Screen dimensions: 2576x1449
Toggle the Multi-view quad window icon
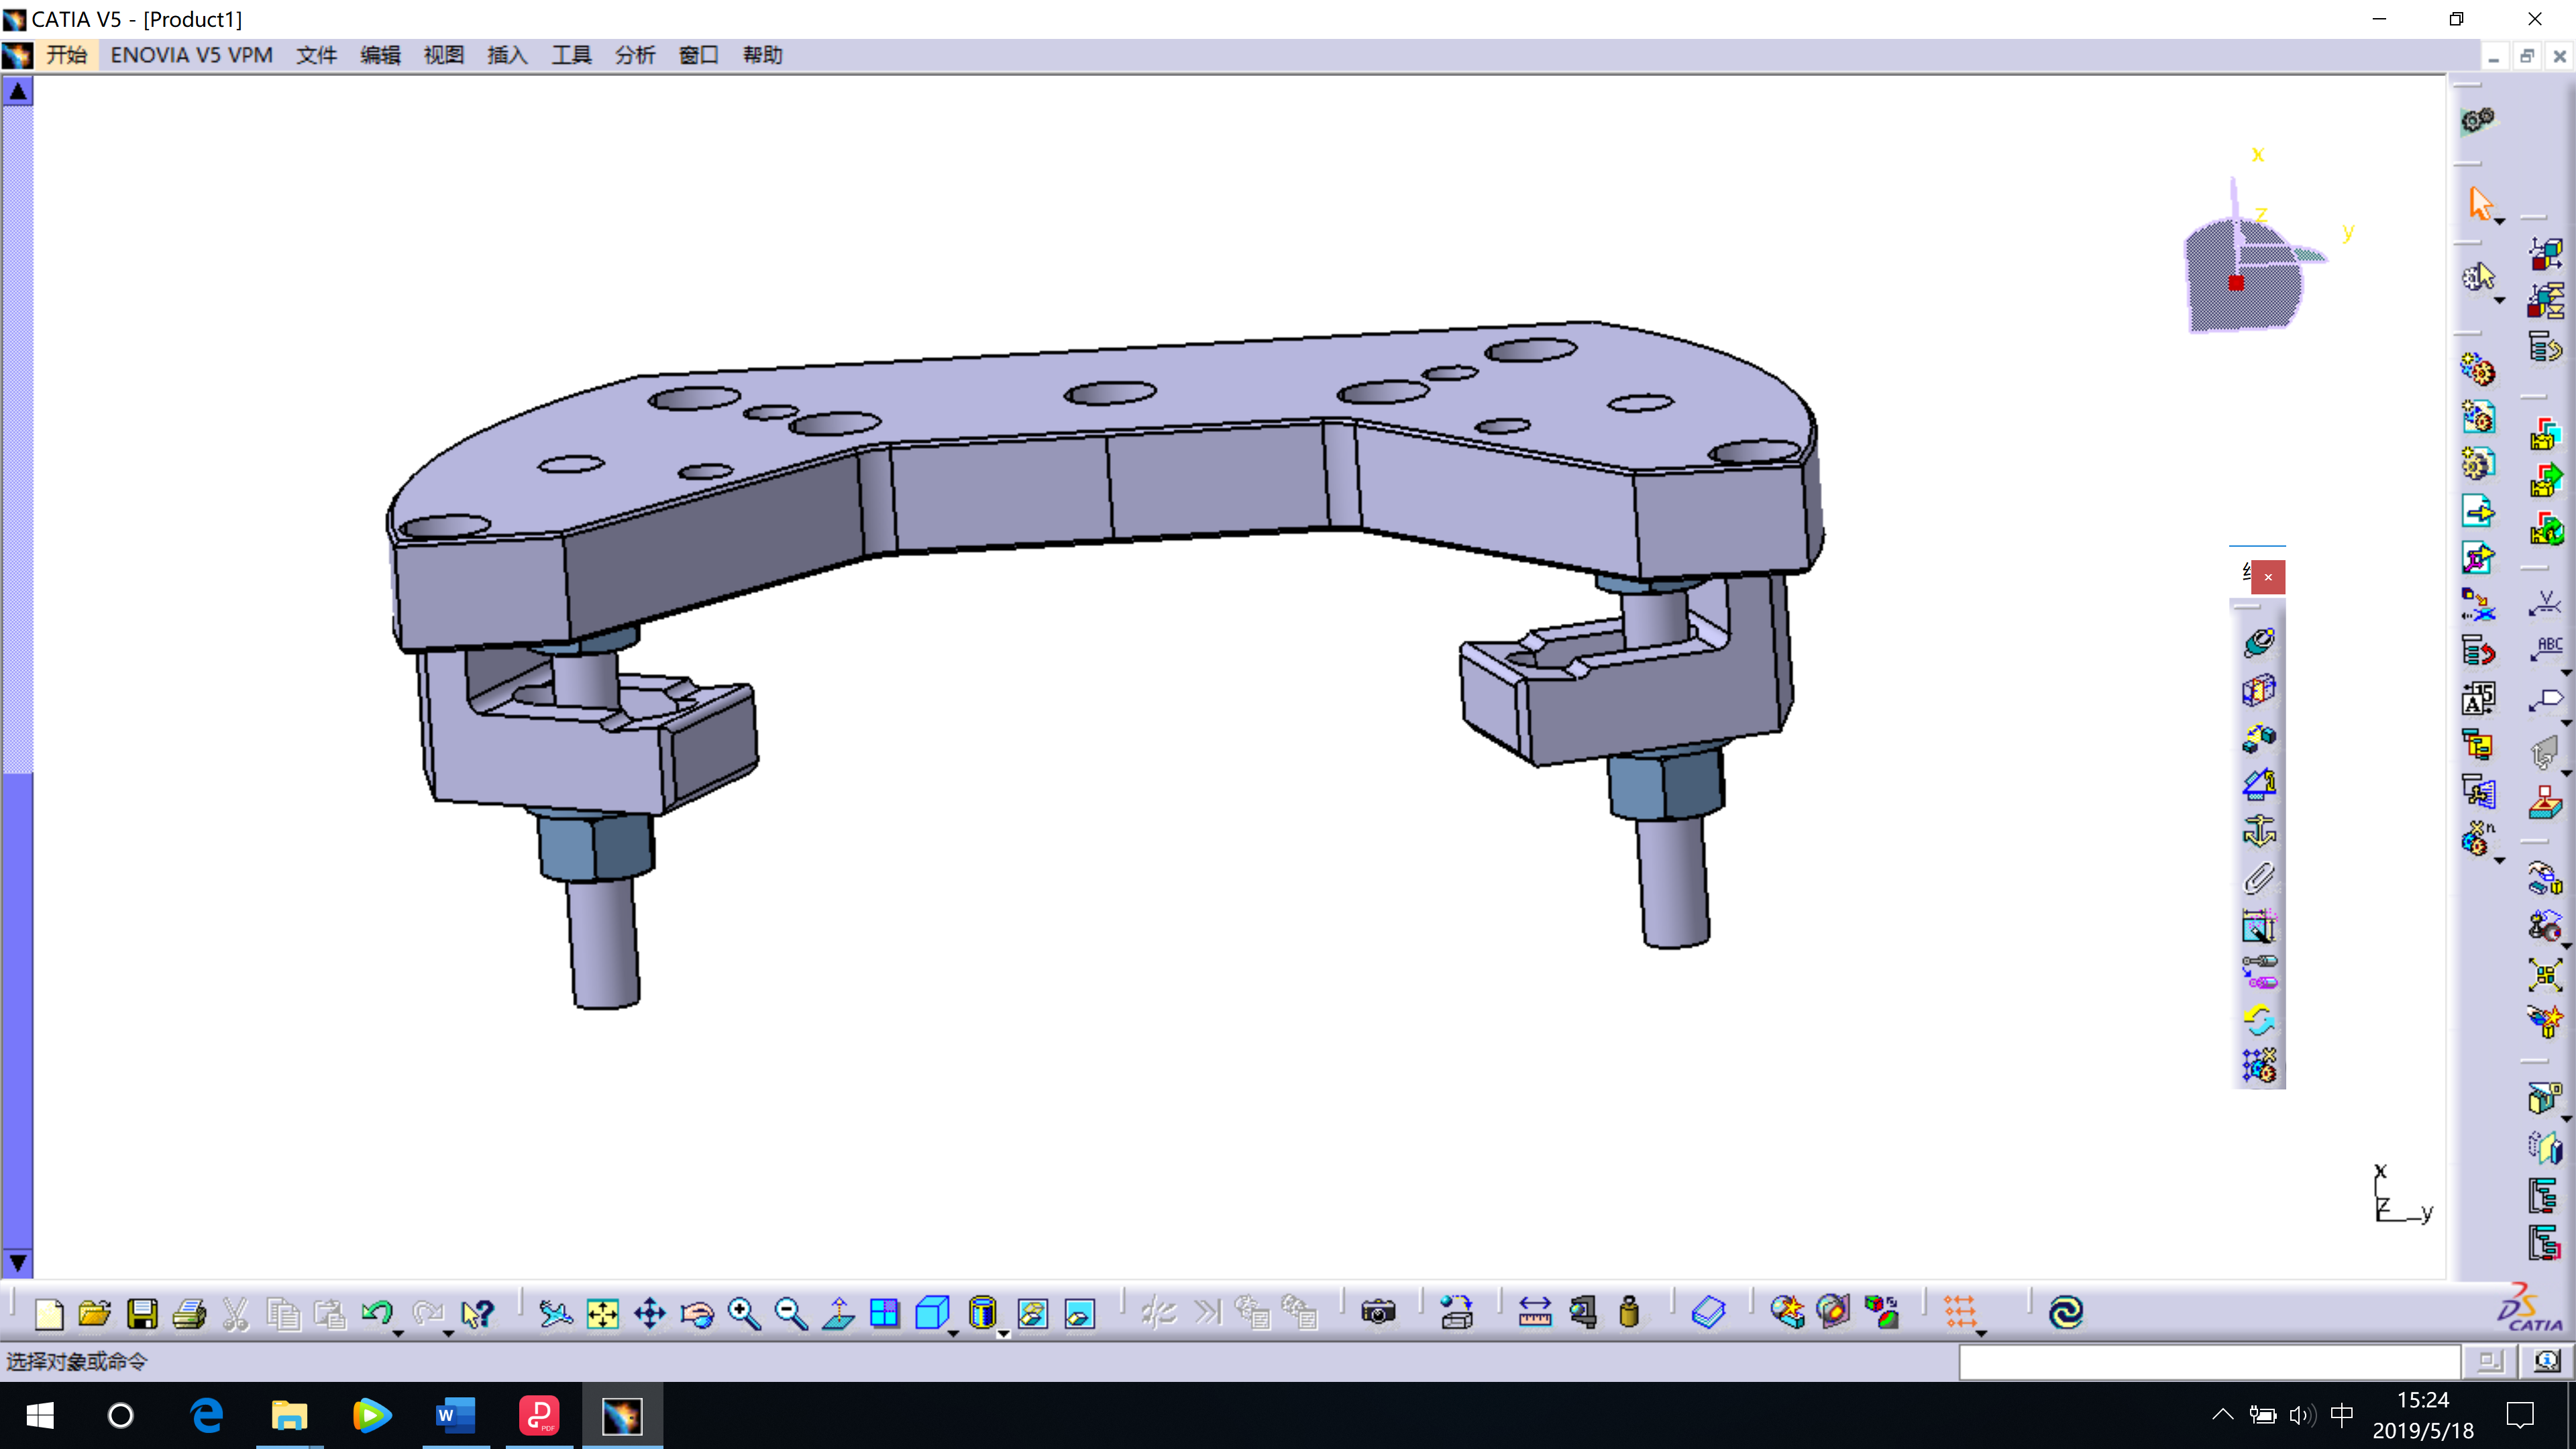pyautogui.click(x=885, y=1313)
